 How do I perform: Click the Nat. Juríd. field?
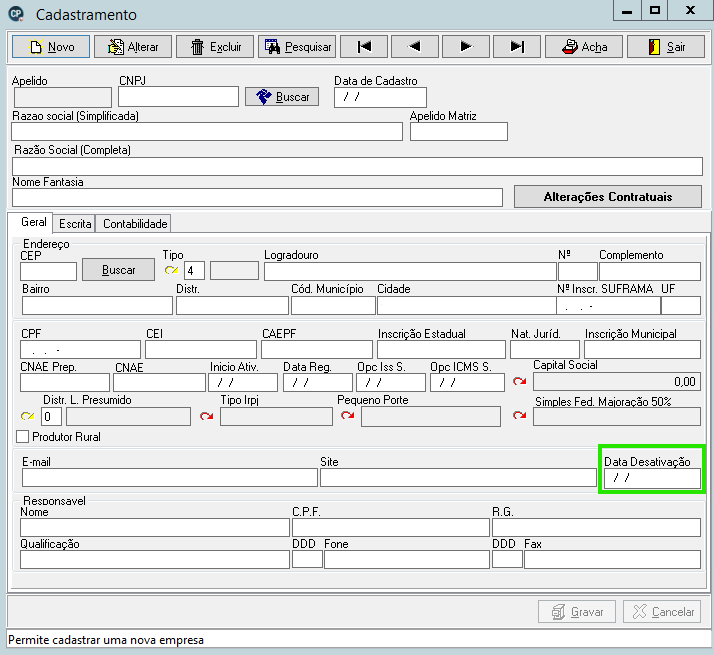(545, 350)
